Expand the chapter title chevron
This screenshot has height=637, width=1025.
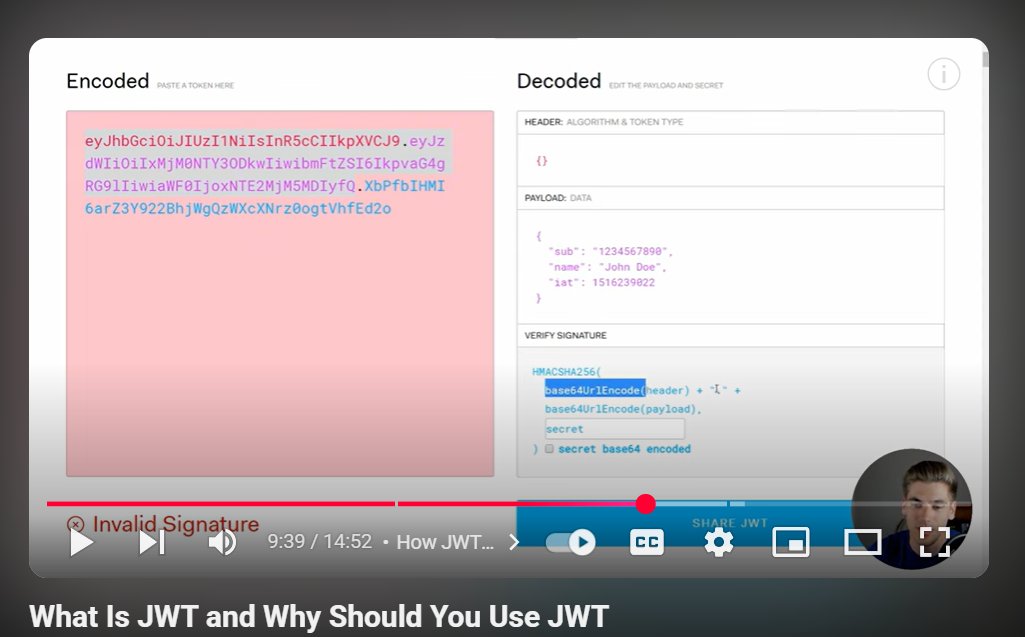pos(514,542)
